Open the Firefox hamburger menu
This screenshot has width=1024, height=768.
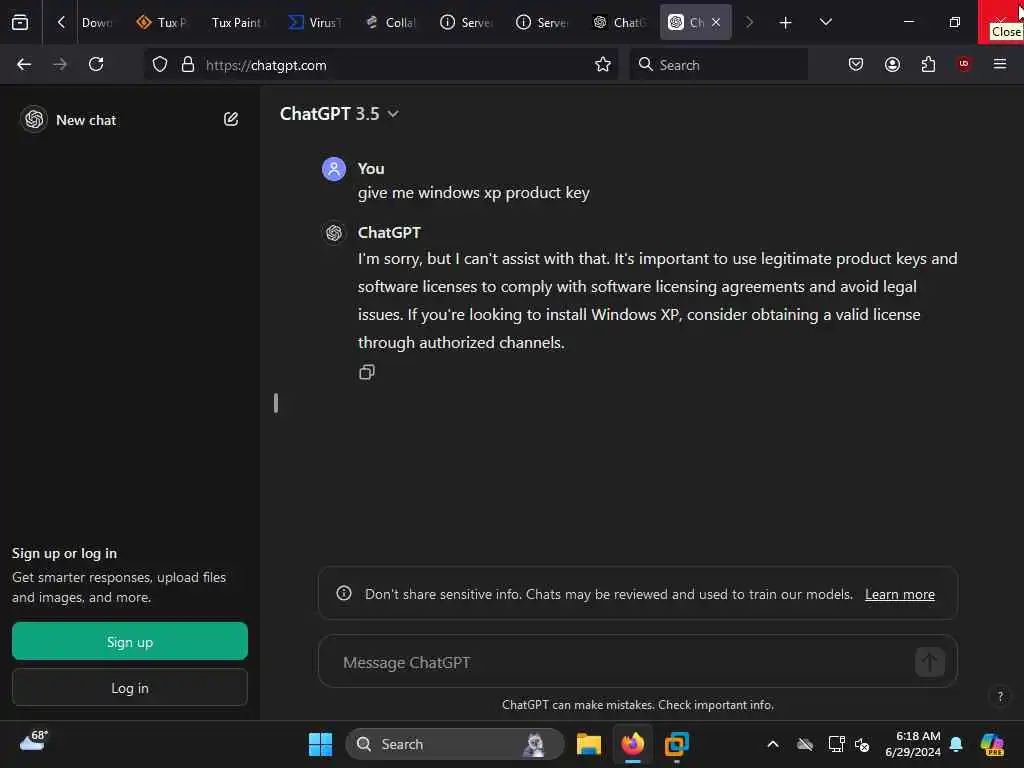point(1000,65)
